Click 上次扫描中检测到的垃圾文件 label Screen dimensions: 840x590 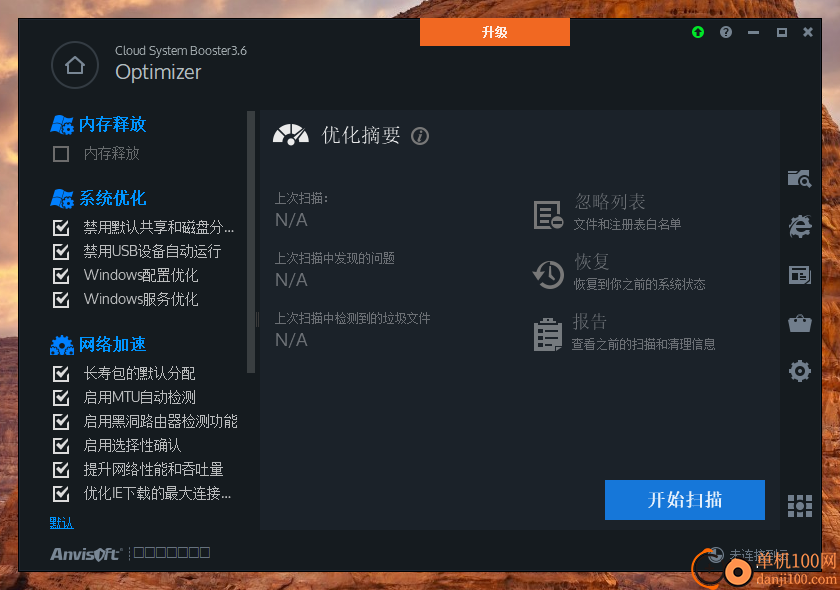352,318
